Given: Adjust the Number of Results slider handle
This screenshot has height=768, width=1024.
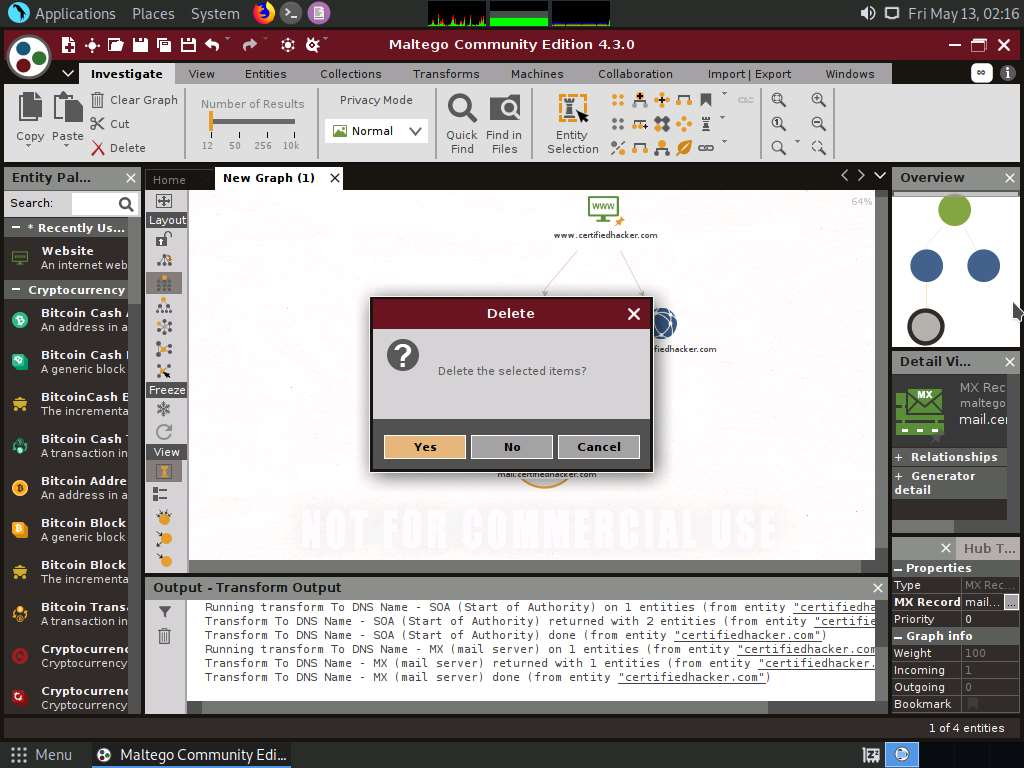Looking at the screenshot, I should [x=211, y=121].
